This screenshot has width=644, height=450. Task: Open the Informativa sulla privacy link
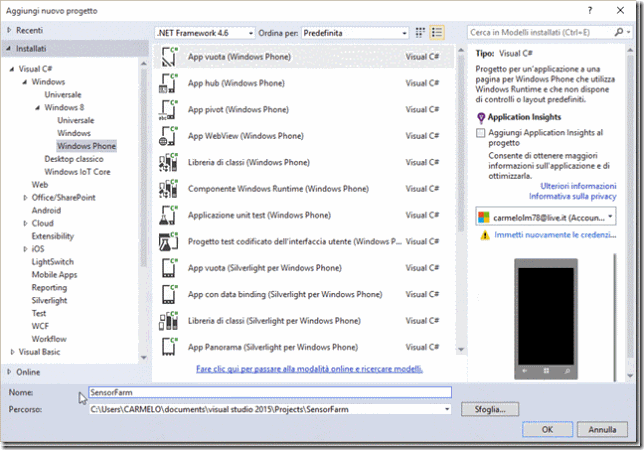pyautogui.click(x=573, y=196)
